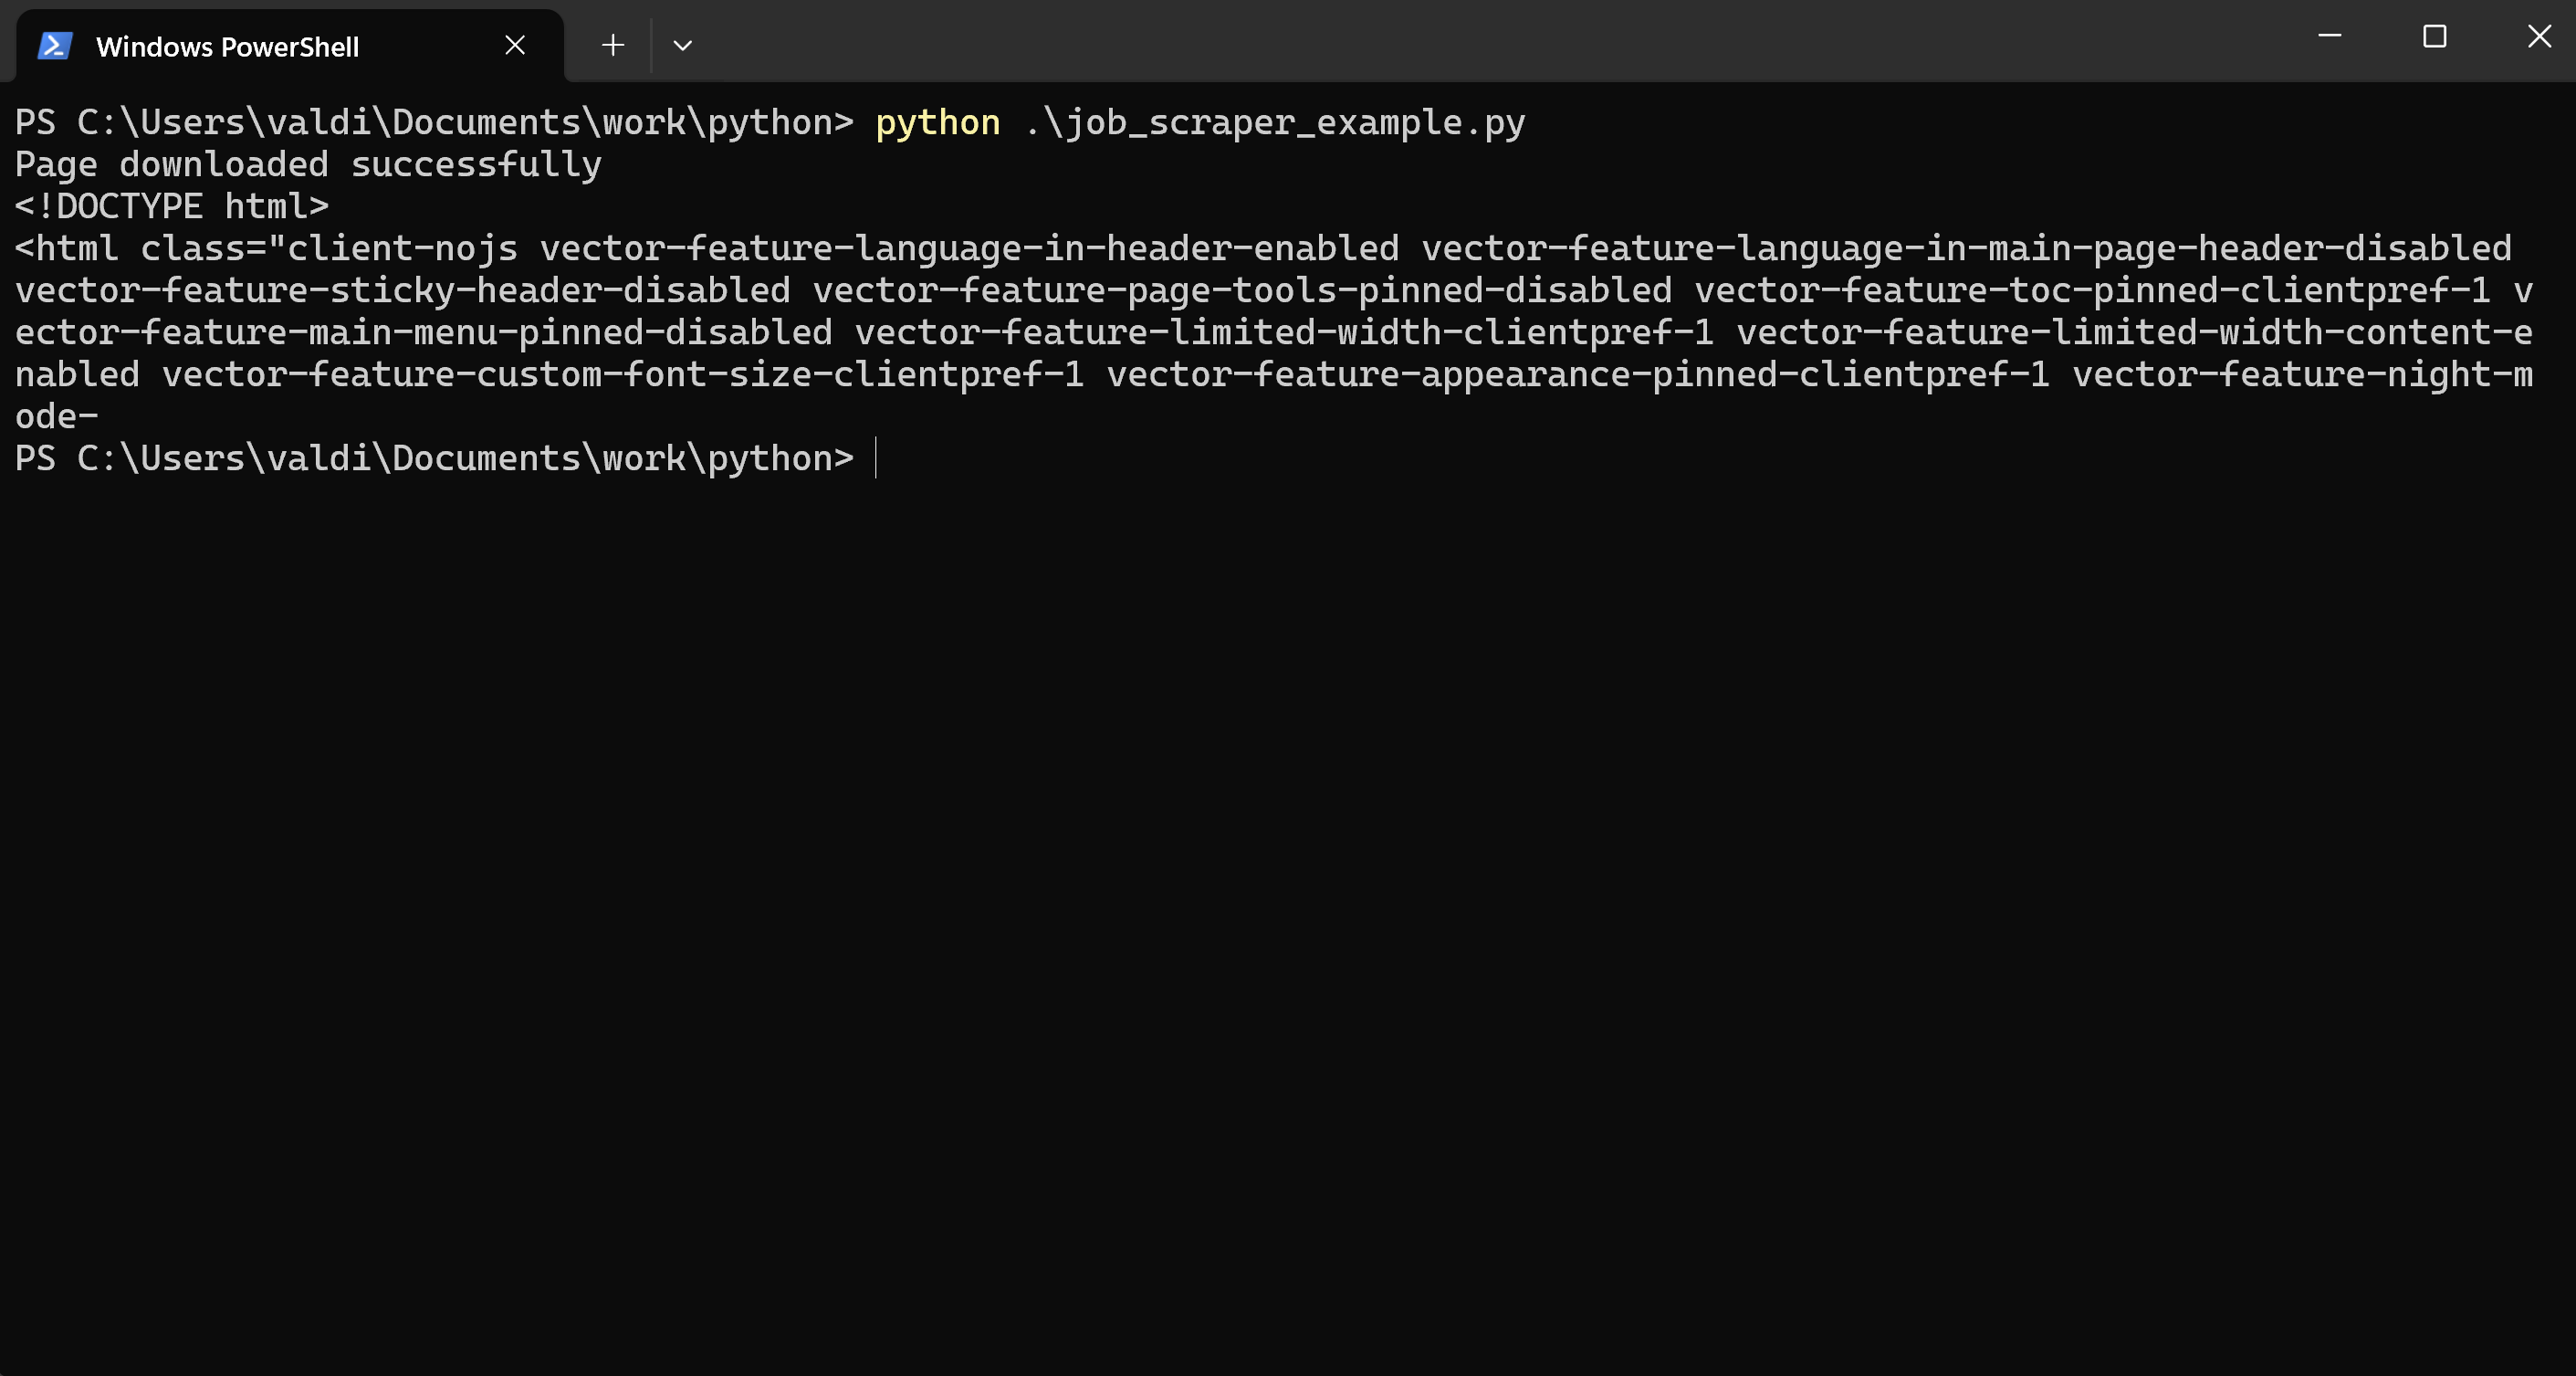Click 'vector-feature-sticky-header-disabled' text
Image resolution: width=2576 pixels, height=1376 pixels.
[x=402, y=290]
